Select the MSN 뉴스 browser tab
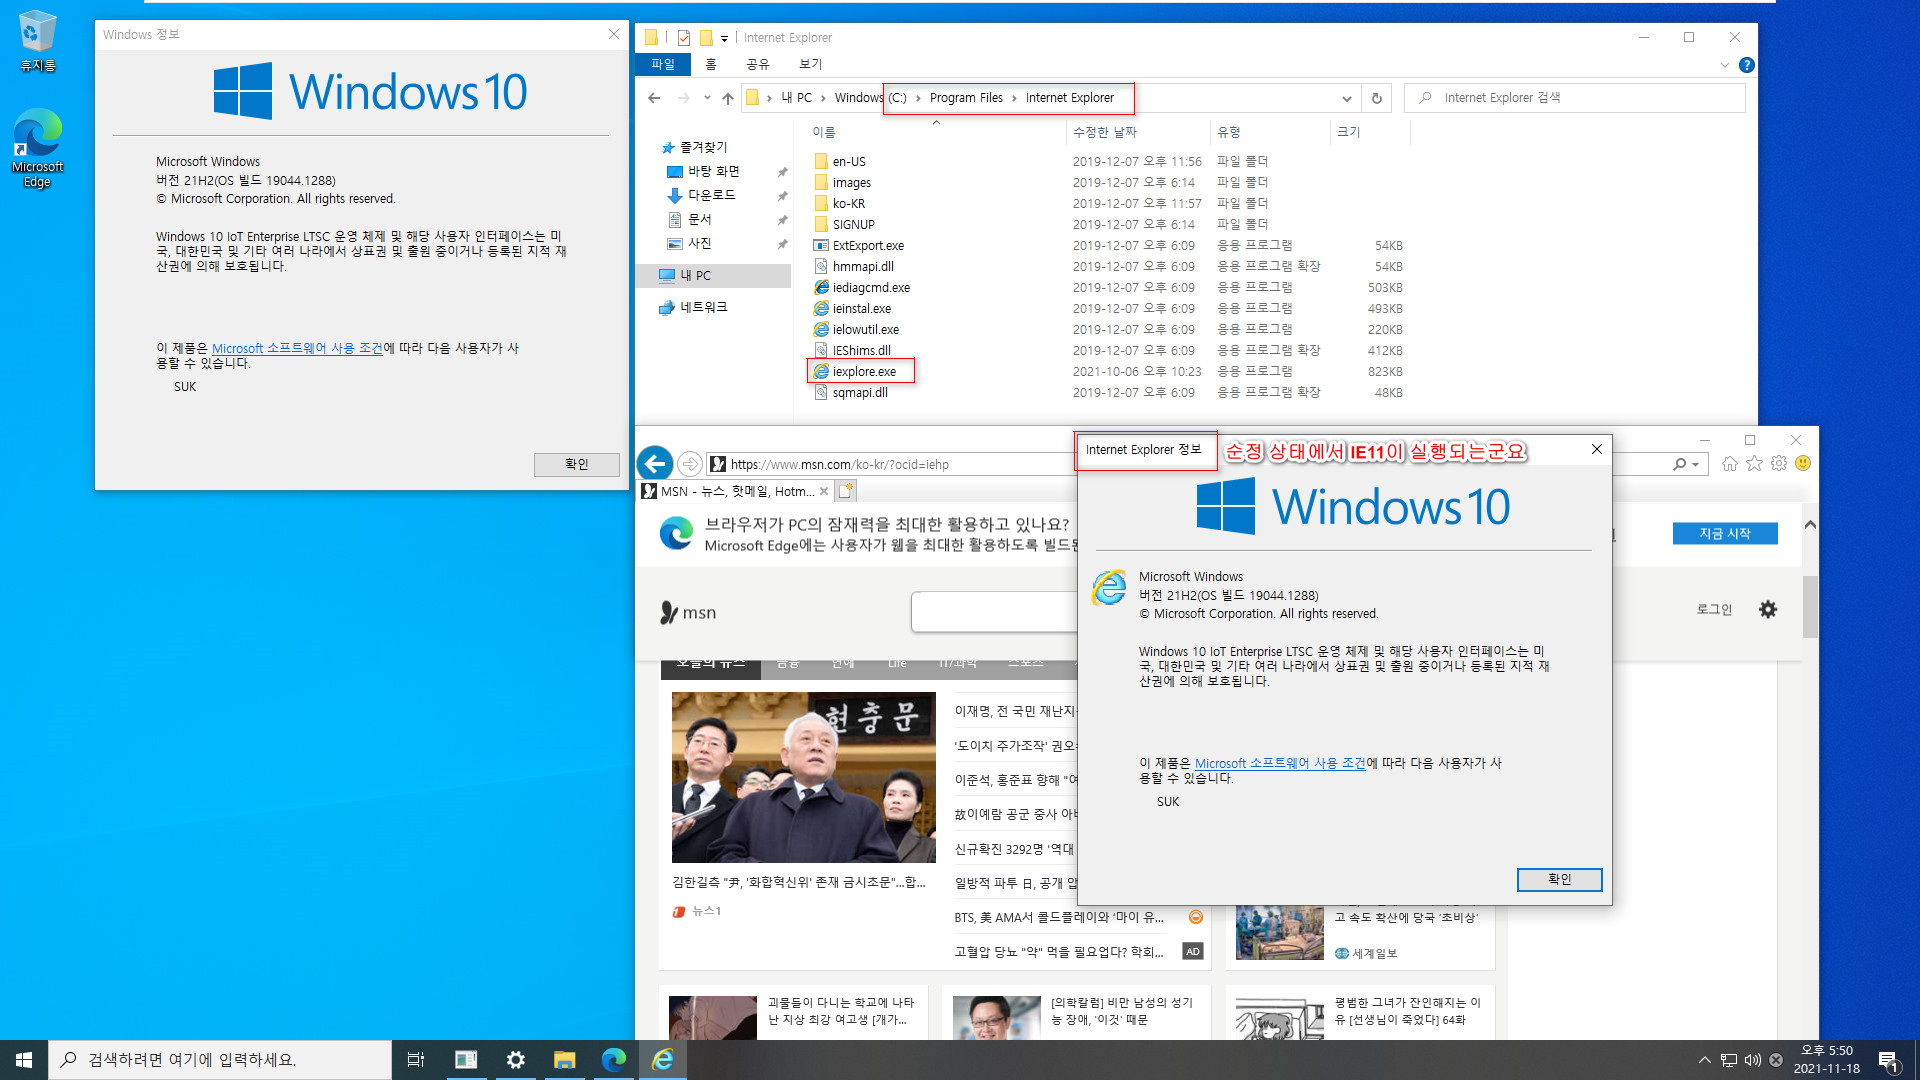The width and height of the screenshot is (1920, 1080). click(735, 491)
